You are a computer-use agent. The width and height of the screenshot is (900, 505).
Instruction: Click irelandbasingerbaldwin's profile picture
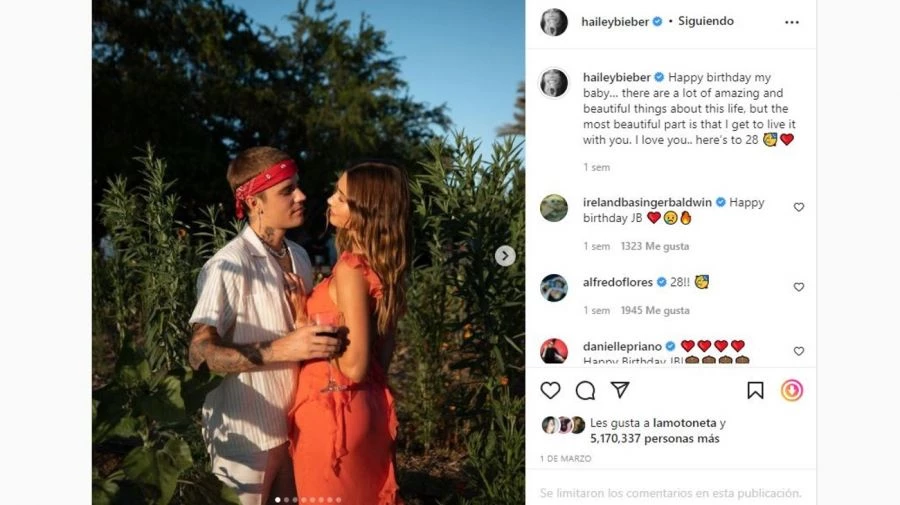(x=554, y=208)
